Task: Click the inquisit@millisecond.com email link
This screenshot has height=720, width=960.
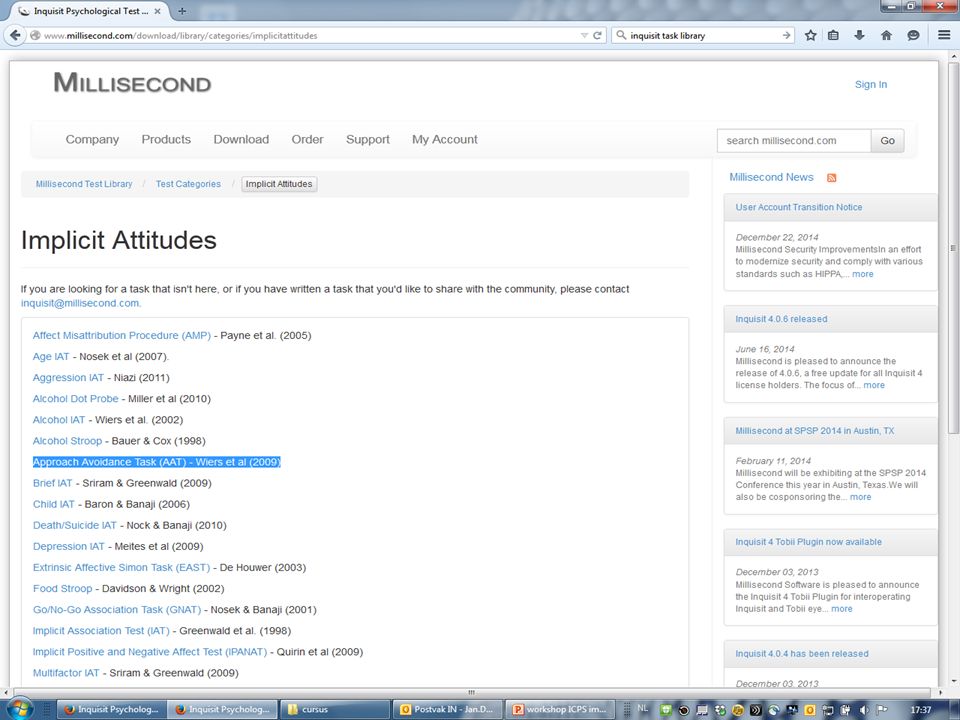Action: tap(80, 303)
